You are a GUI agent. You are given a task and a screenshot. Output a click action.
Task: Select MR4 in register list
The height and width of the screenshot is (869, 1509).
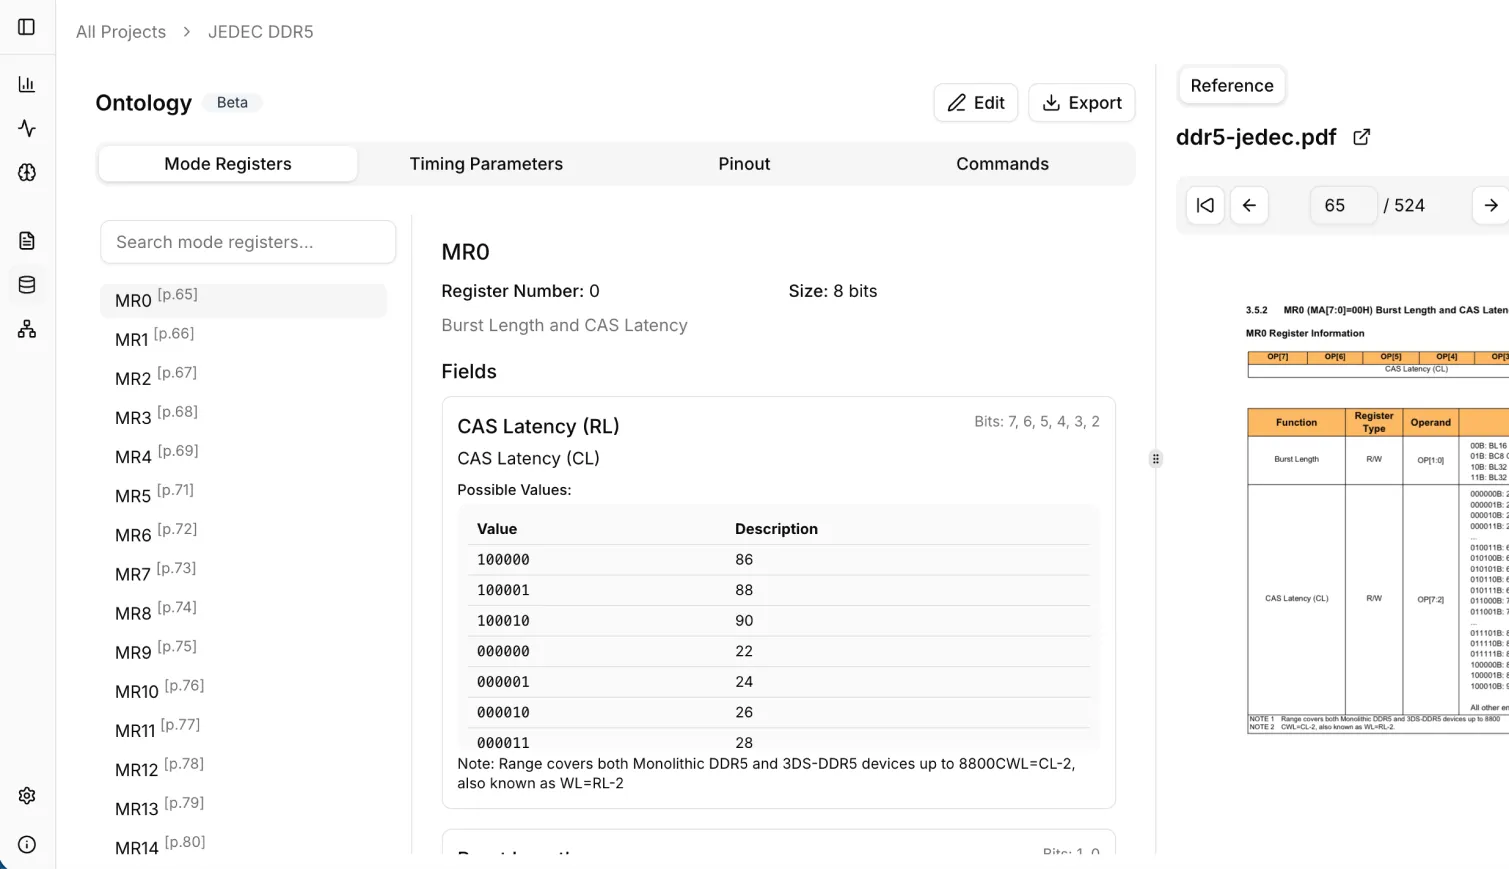point(243,456)
